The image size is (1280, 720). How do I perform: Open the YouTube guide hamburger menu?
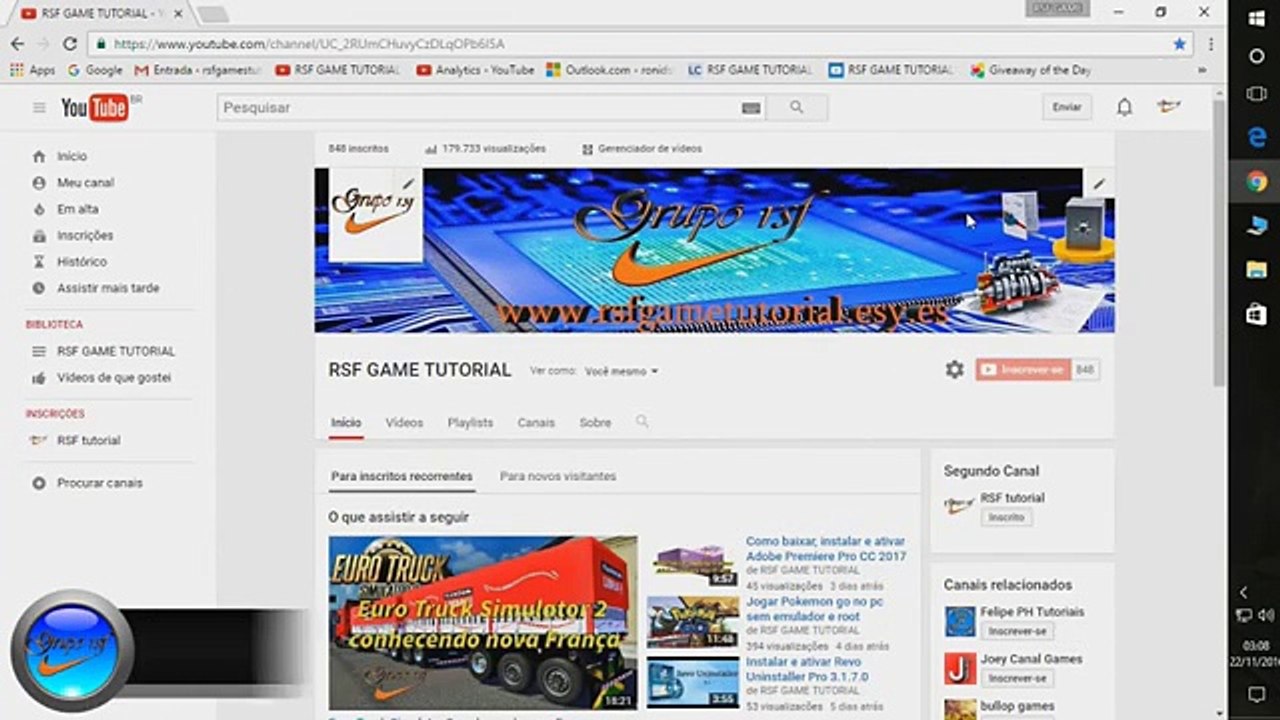click(39, 108)
